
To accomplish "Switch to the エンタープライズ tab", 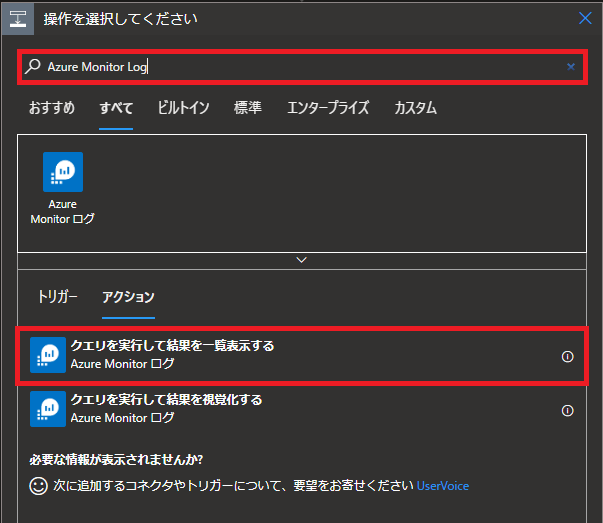I will pyautogui.click(x=328, y=108).
